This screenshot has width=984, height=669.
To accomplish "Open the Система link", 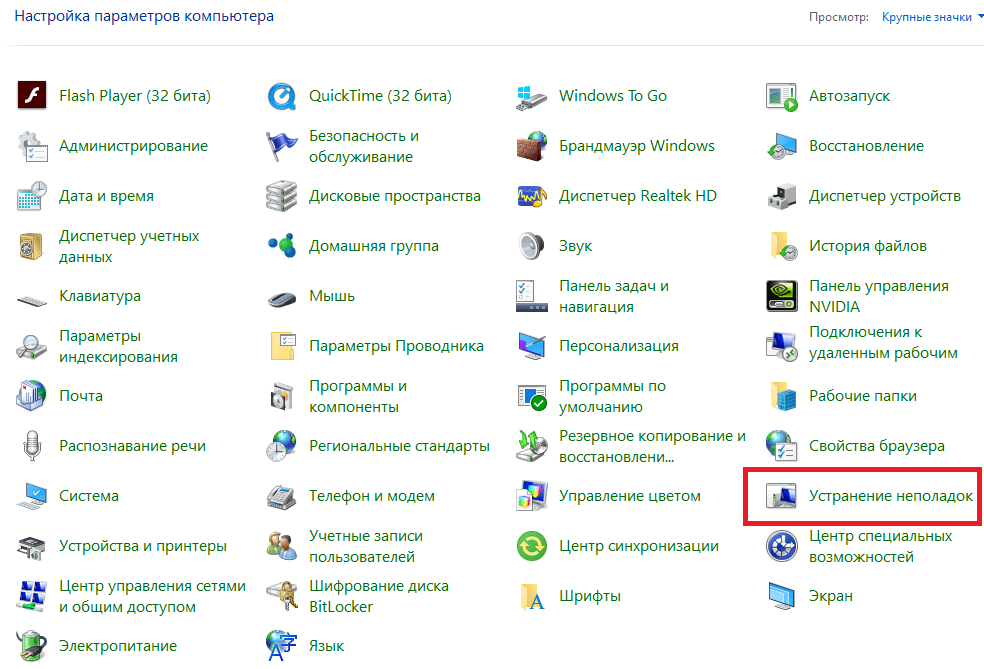I will 89,496.
